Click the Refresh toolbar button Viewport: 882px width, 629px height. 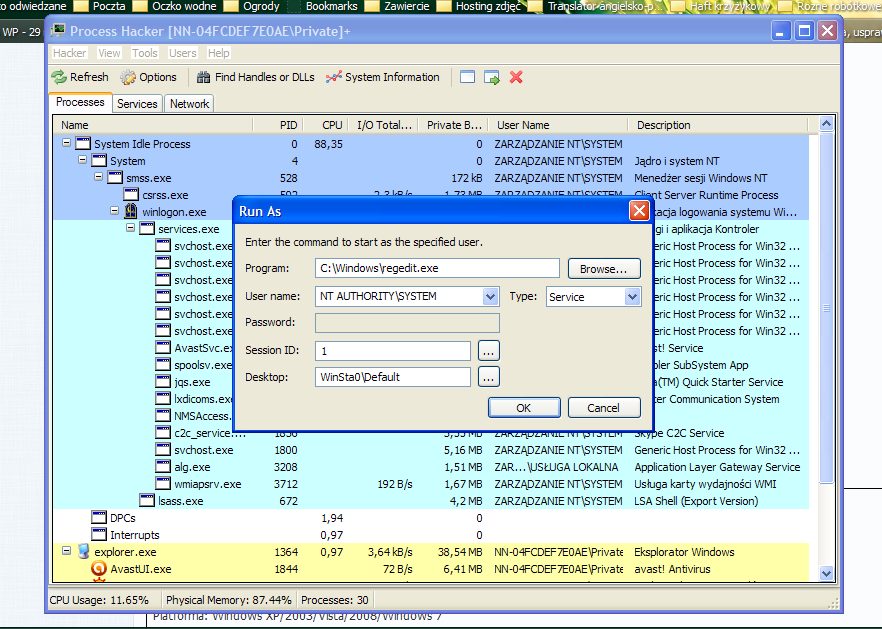(80, 77)
